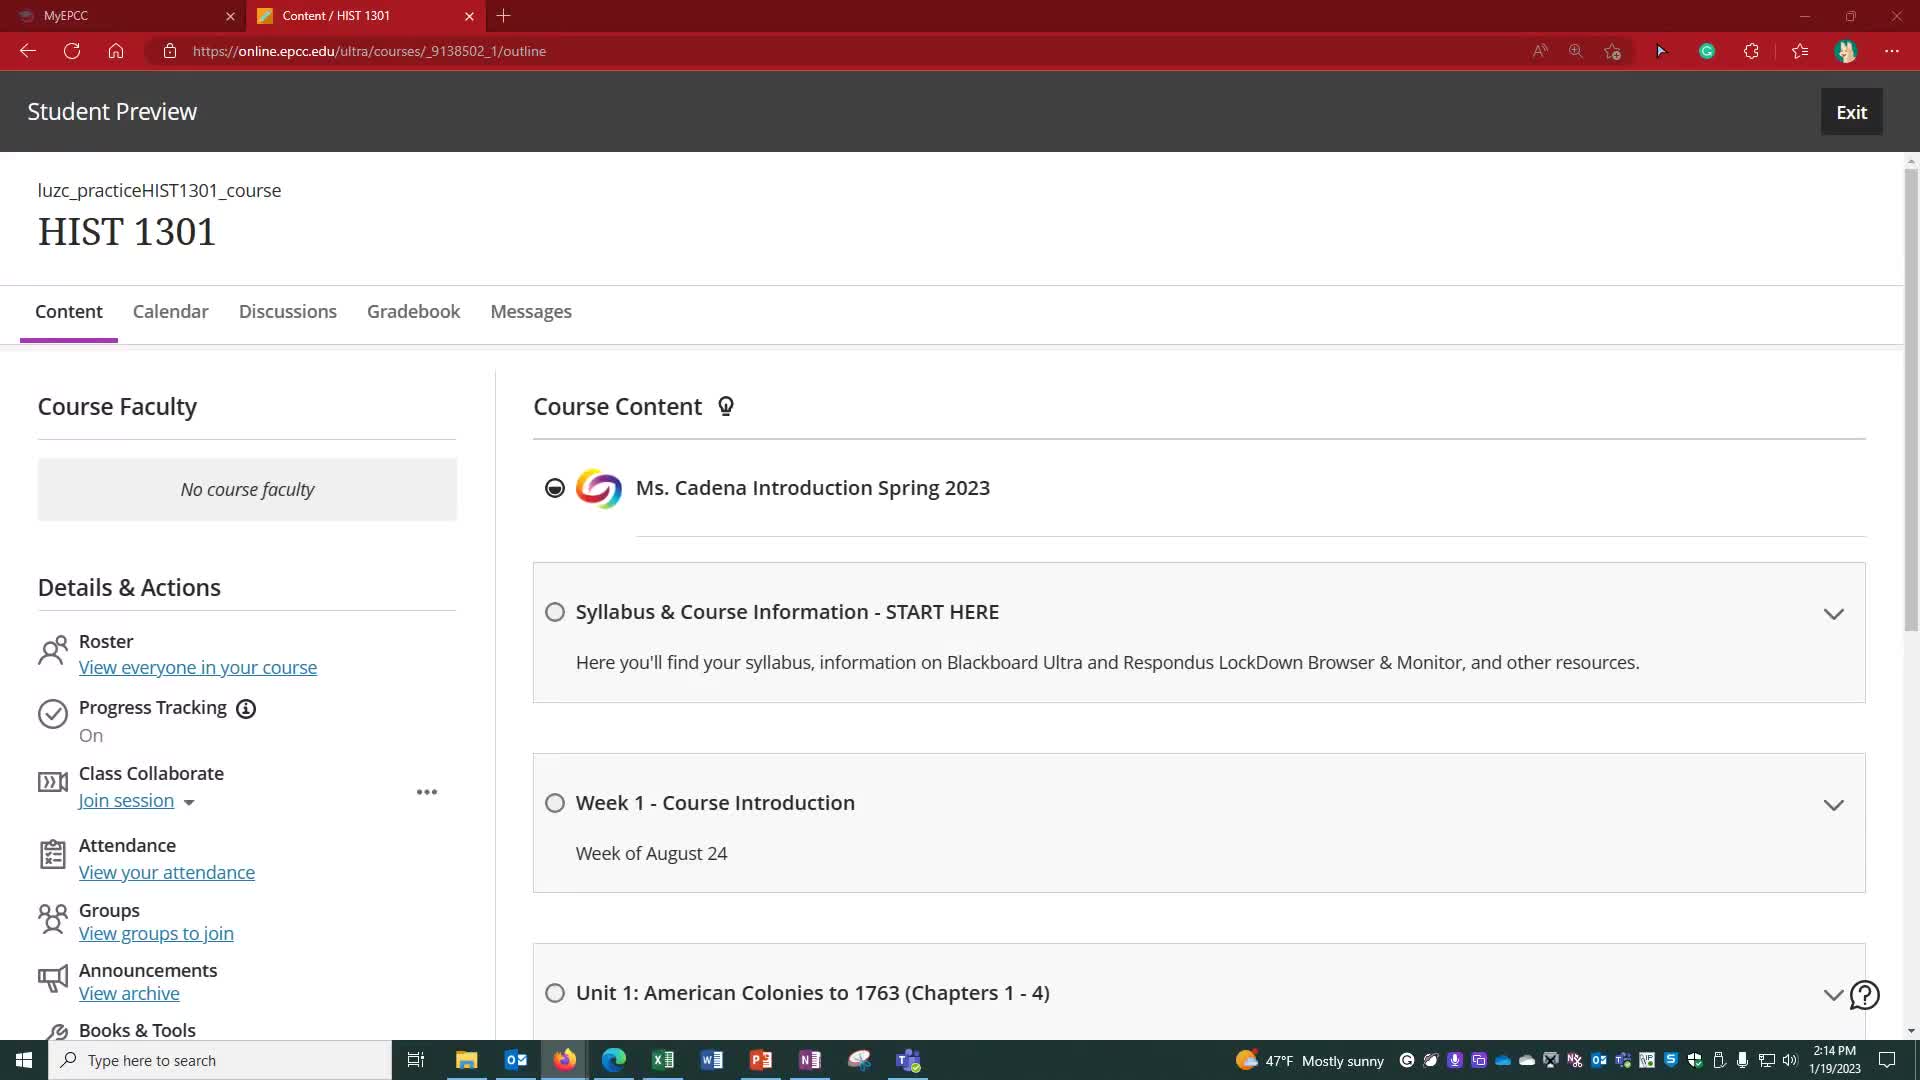Switch to the Discussions tab

coord(288,312)
